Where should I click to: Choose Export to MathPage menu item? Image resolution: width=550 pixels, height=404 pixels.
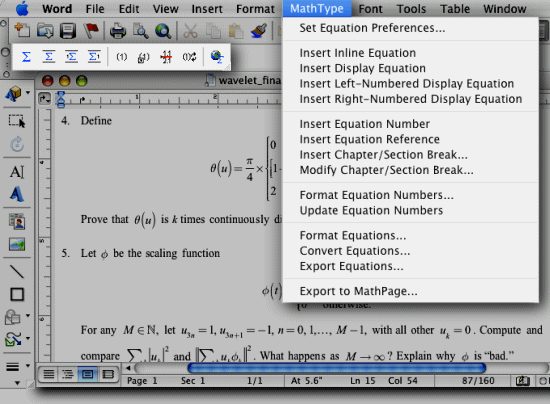[411, 291]
